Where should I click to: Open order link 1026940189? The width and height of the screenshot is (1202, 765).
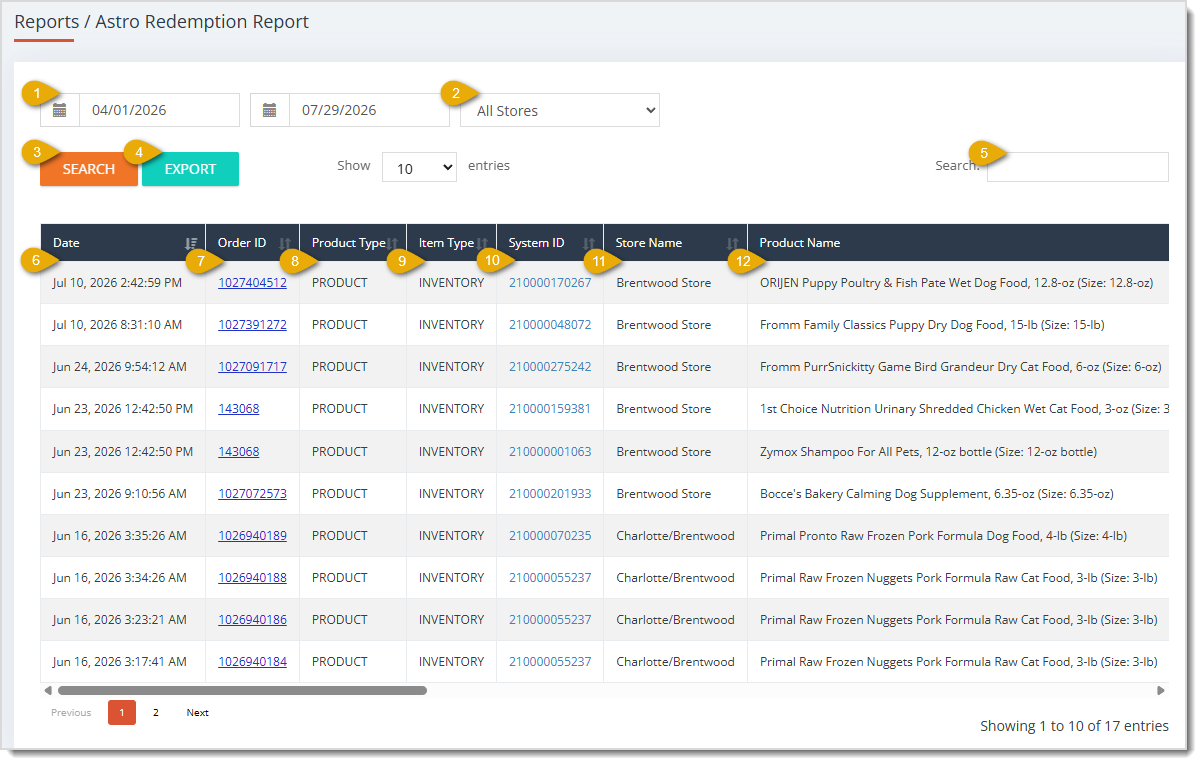click(252, 536)
